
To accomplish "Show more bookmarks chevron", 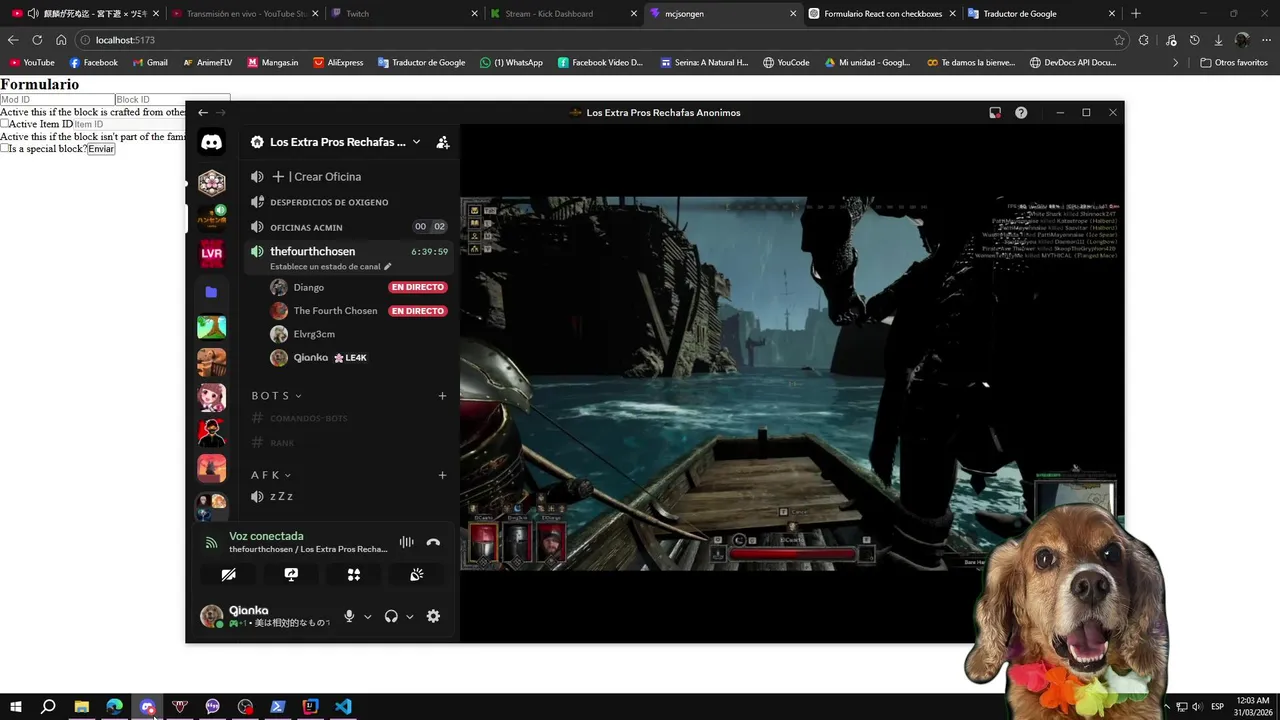I will [x=1176, y=62].
